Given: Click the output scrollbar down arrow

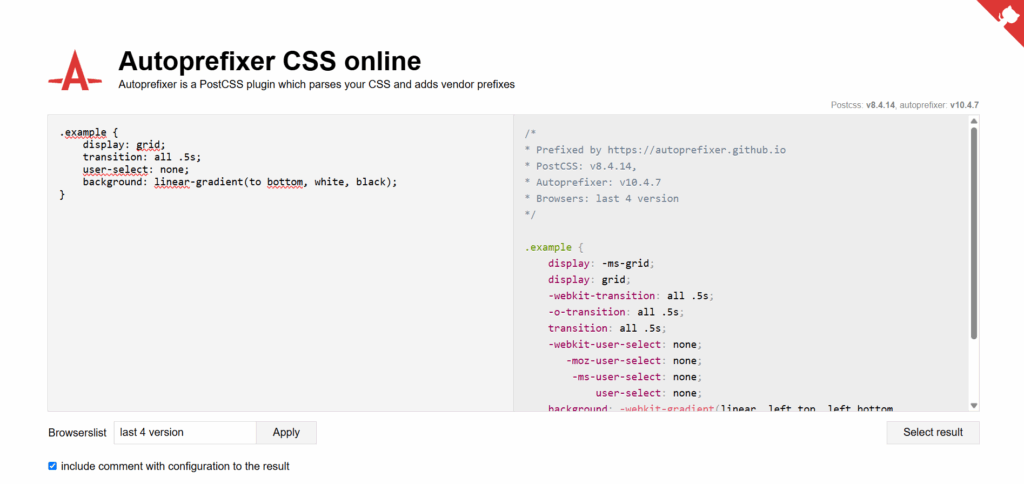Looking at the screenshot, I should pyautogui.click(x=974, y=404).
